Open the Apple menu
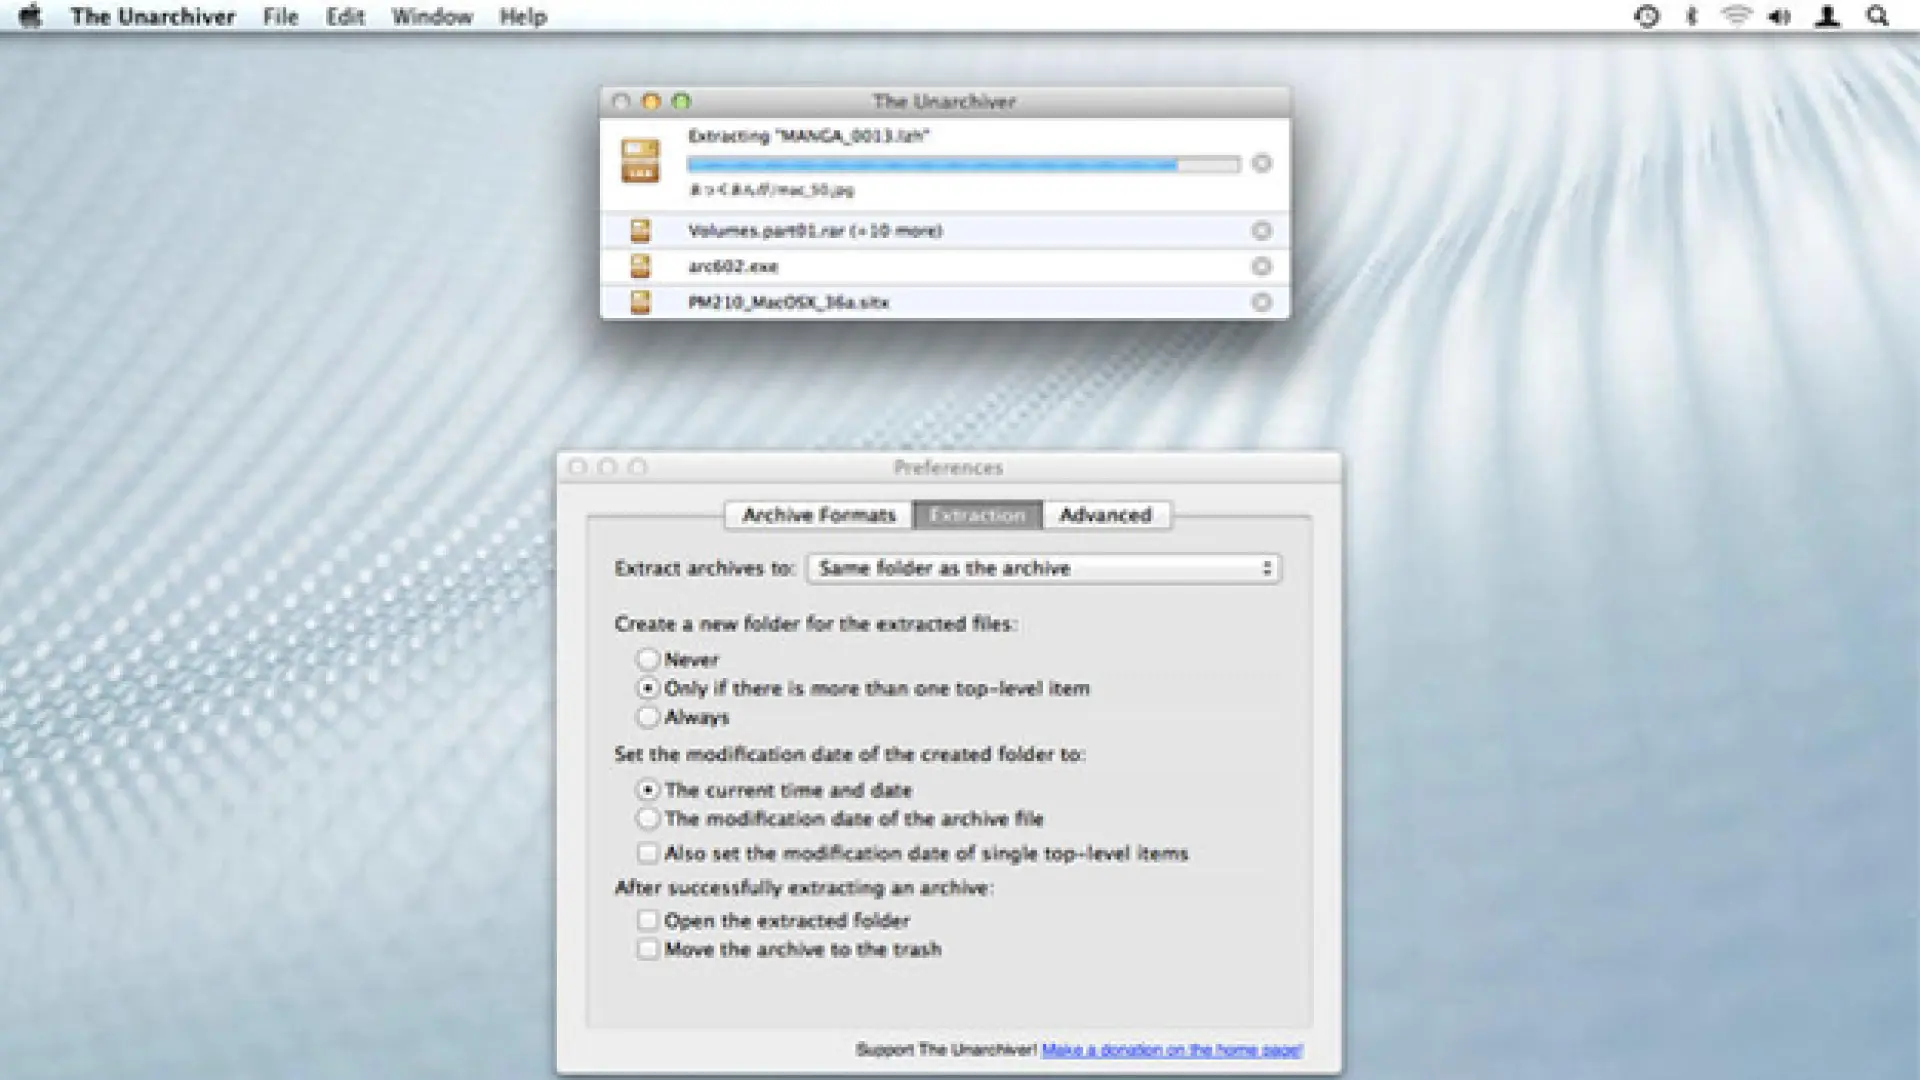Viewport: 1920px width, 1080px height. tap(31, 17)
